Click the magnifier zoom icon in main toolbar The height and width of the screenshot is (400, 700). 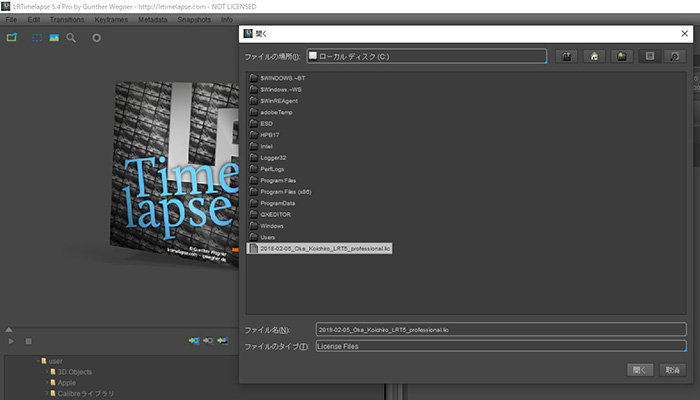tap(71, 38)
